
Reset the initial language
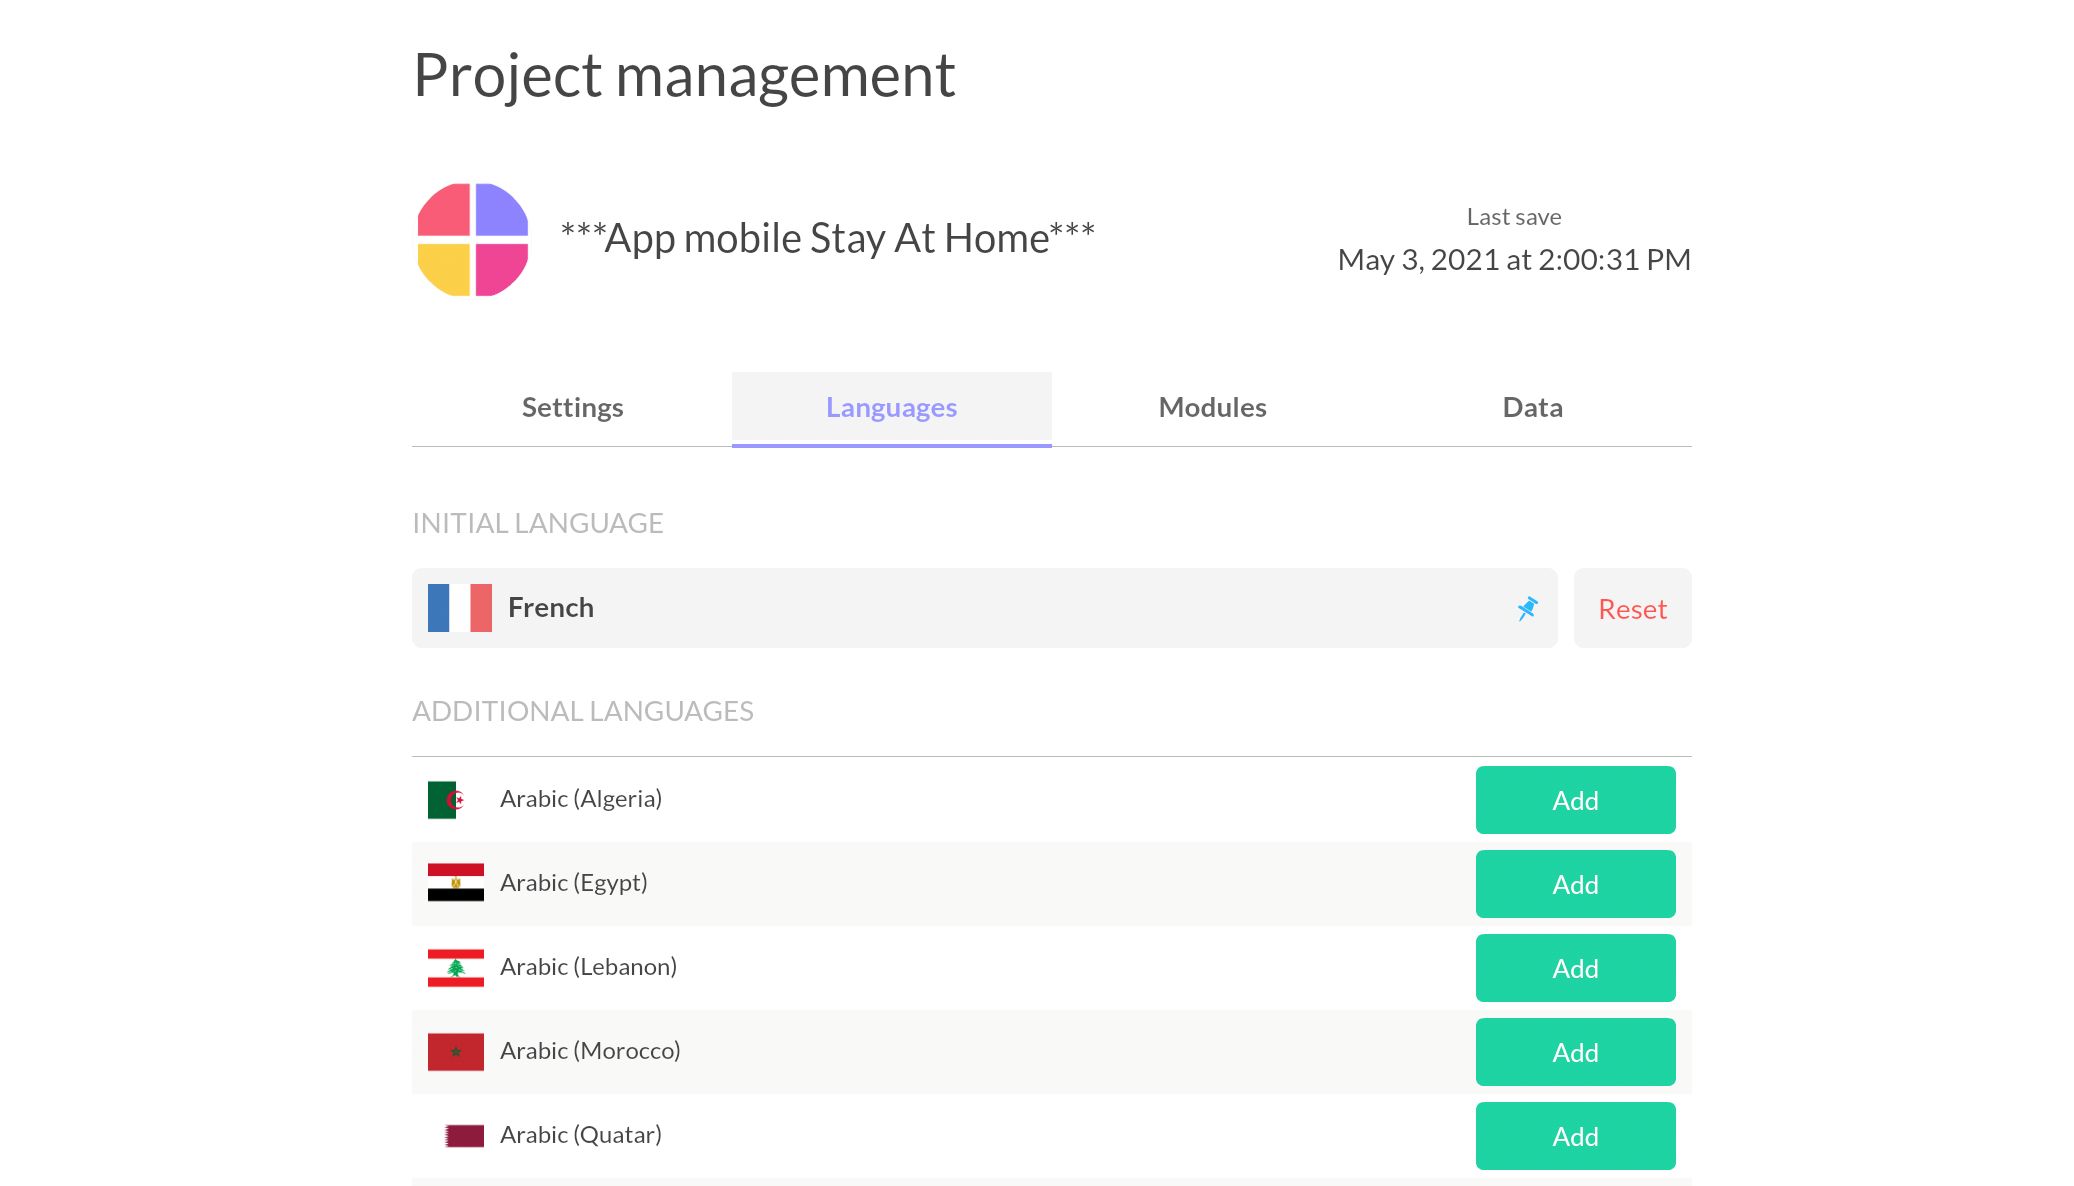click(1632, 608)
